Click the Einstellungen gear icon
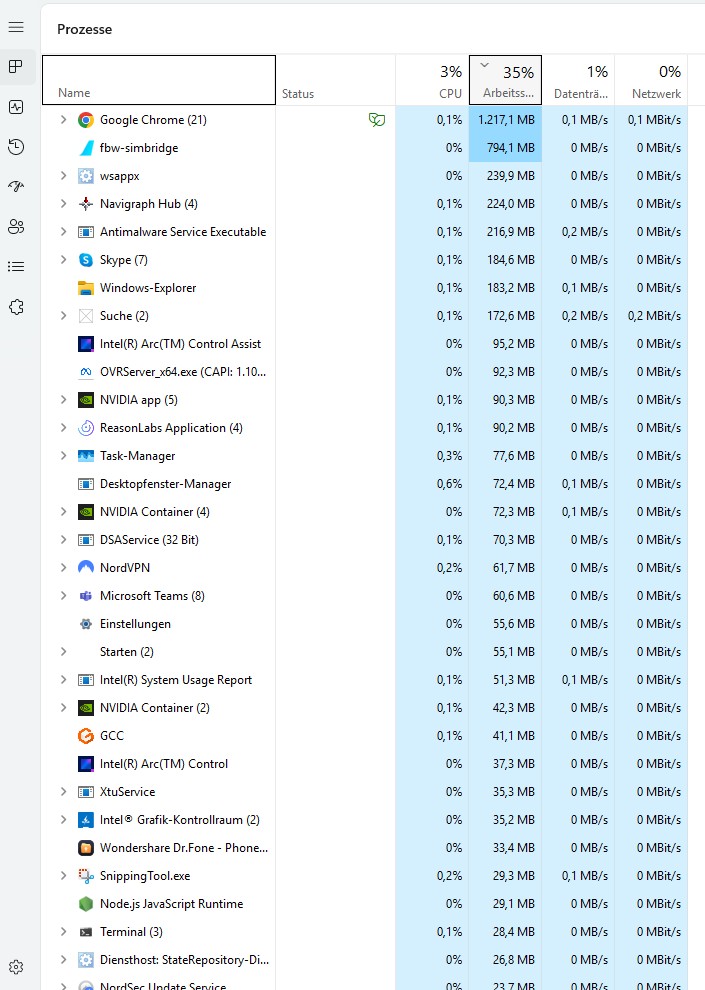The image size is (705, 990). 86,624
